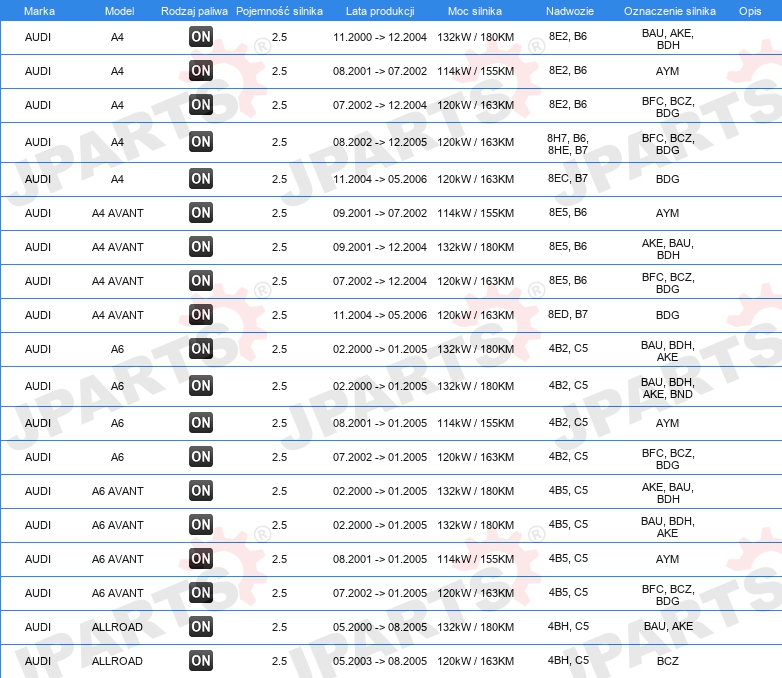Image resolution: width=782 pixels, height=678 pixels.
Task: Click the ON icon in A4 08.2001 -> 07.2002 row
Action: pos(201,70)
